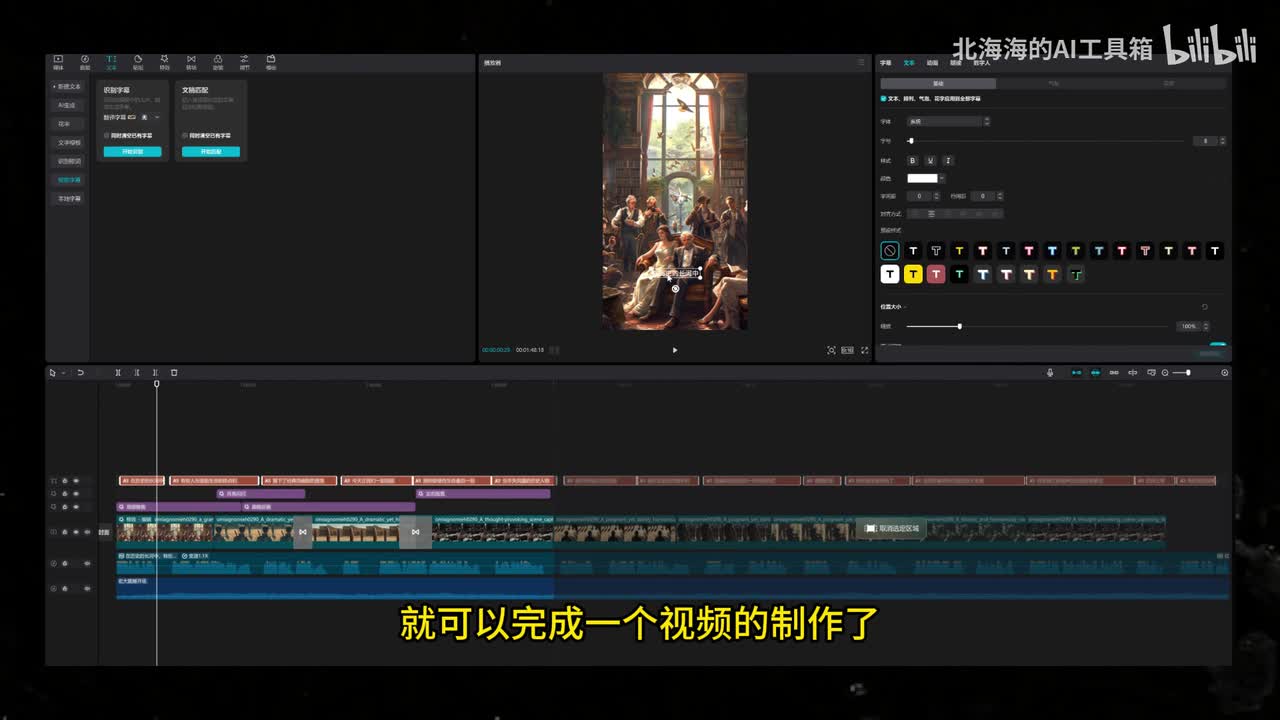Click the fullscreen icon in preview panel
This screenshot has height=720, width=1280.
[865, 350]
